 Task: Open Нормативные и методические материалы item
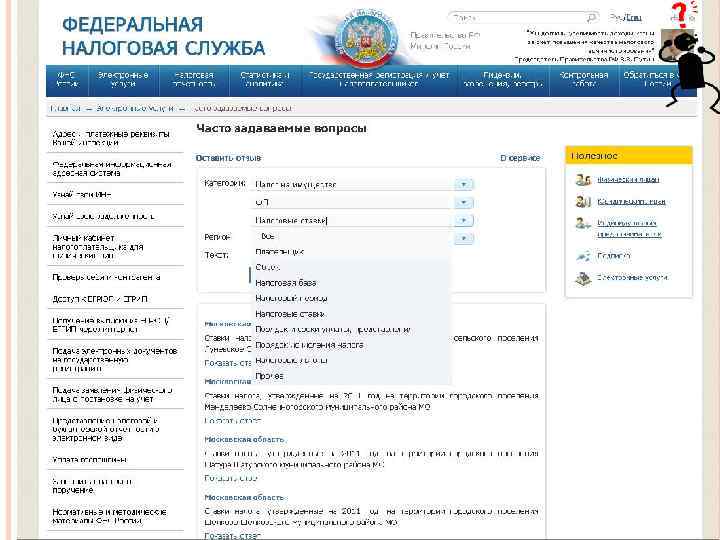(x=115, y=517)
